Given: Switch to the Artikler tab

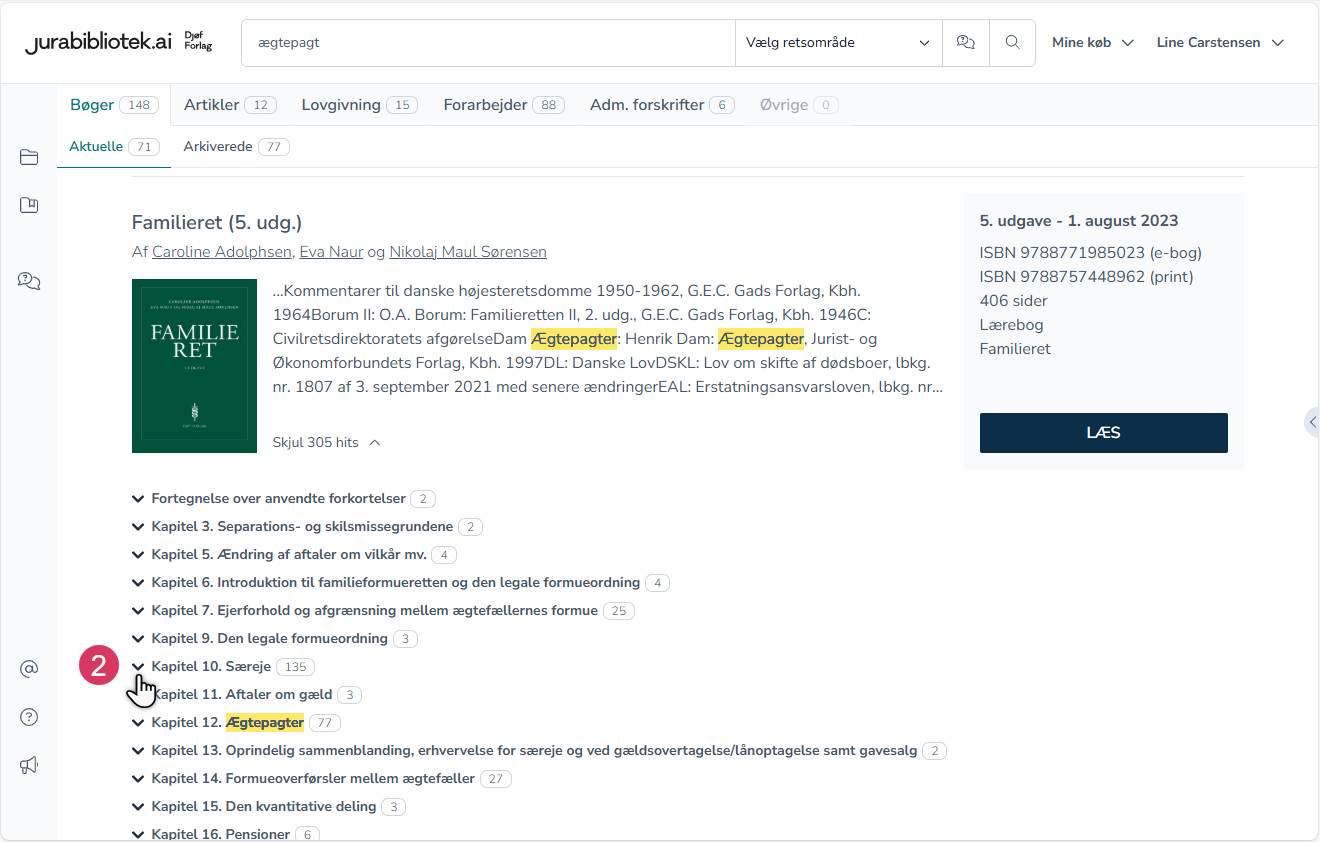Looking at the screenshot, I should pos(229,105).
